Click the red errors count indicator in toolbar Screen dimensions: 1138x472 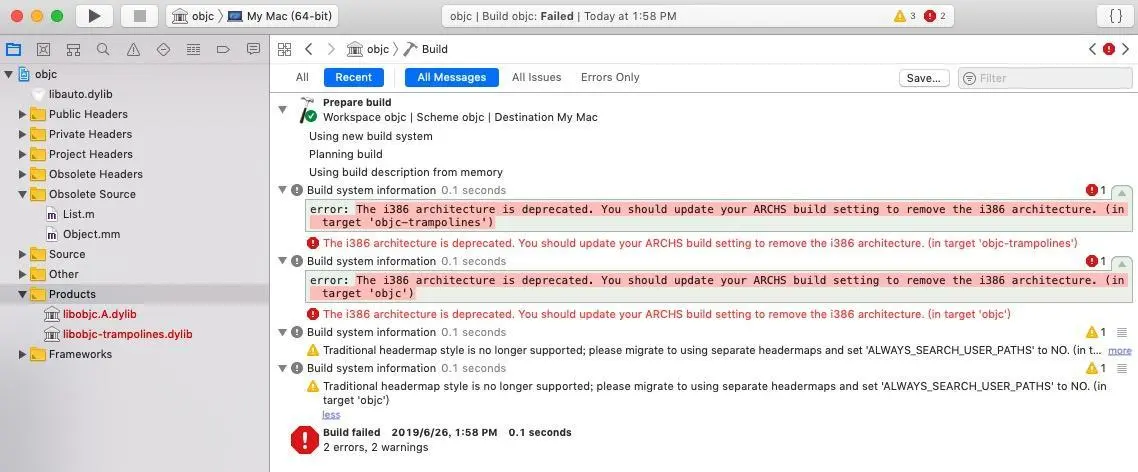point(935,16)
